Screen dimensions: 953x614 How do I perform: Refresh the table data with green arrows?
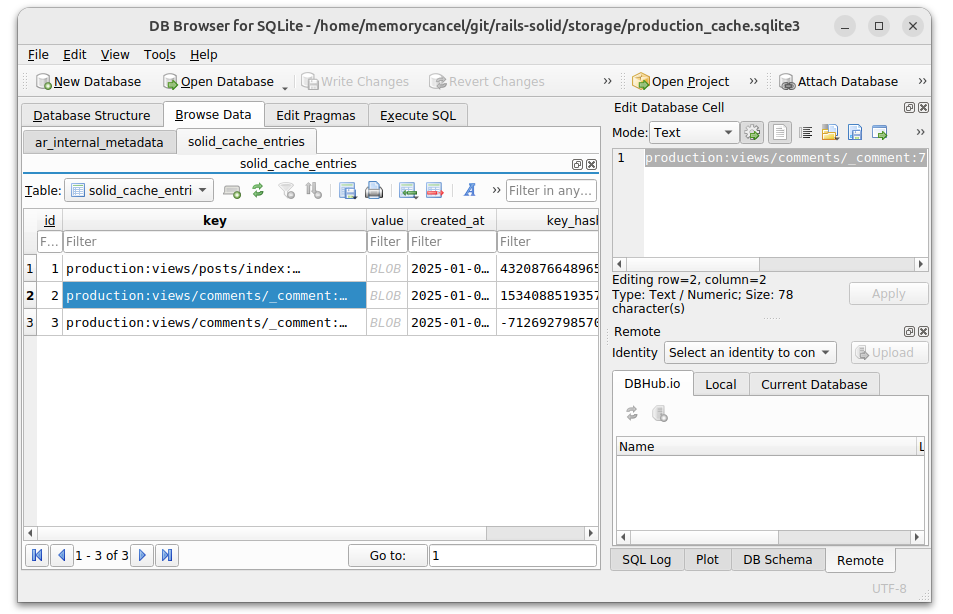pos(258,190)
